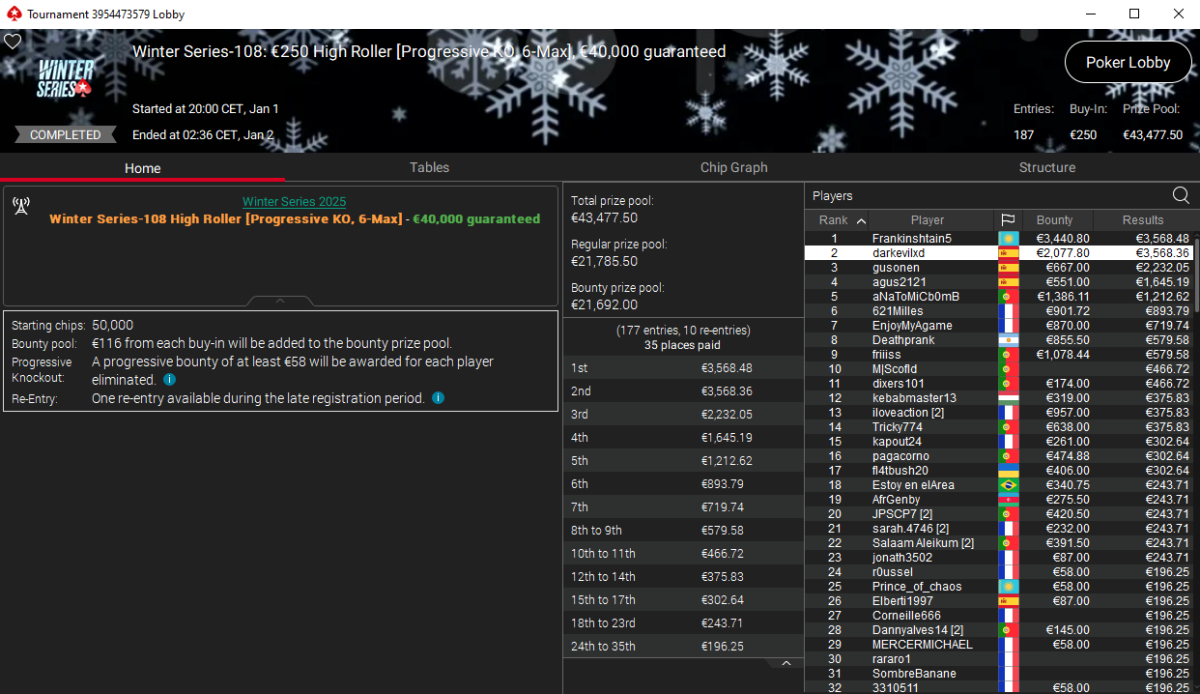Viewport: 1200px width, 694px height.
Task: Collapse the prize payout list chevron
Action: point(786,663)
